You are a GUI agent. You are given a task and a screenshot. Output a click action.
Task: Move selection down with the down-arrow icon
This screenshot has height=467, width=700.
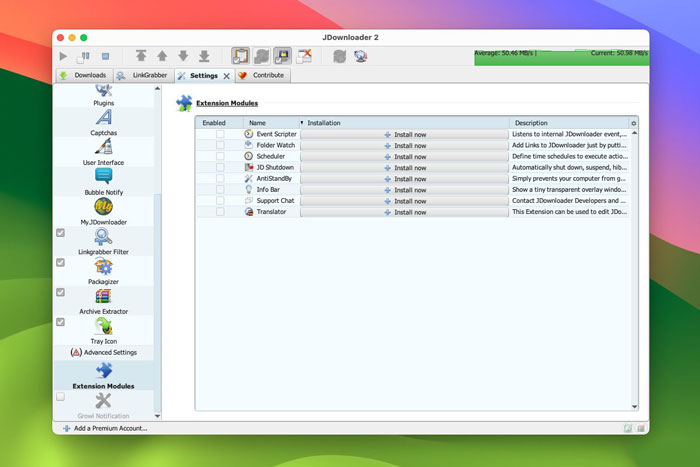[x=183, y=56]
